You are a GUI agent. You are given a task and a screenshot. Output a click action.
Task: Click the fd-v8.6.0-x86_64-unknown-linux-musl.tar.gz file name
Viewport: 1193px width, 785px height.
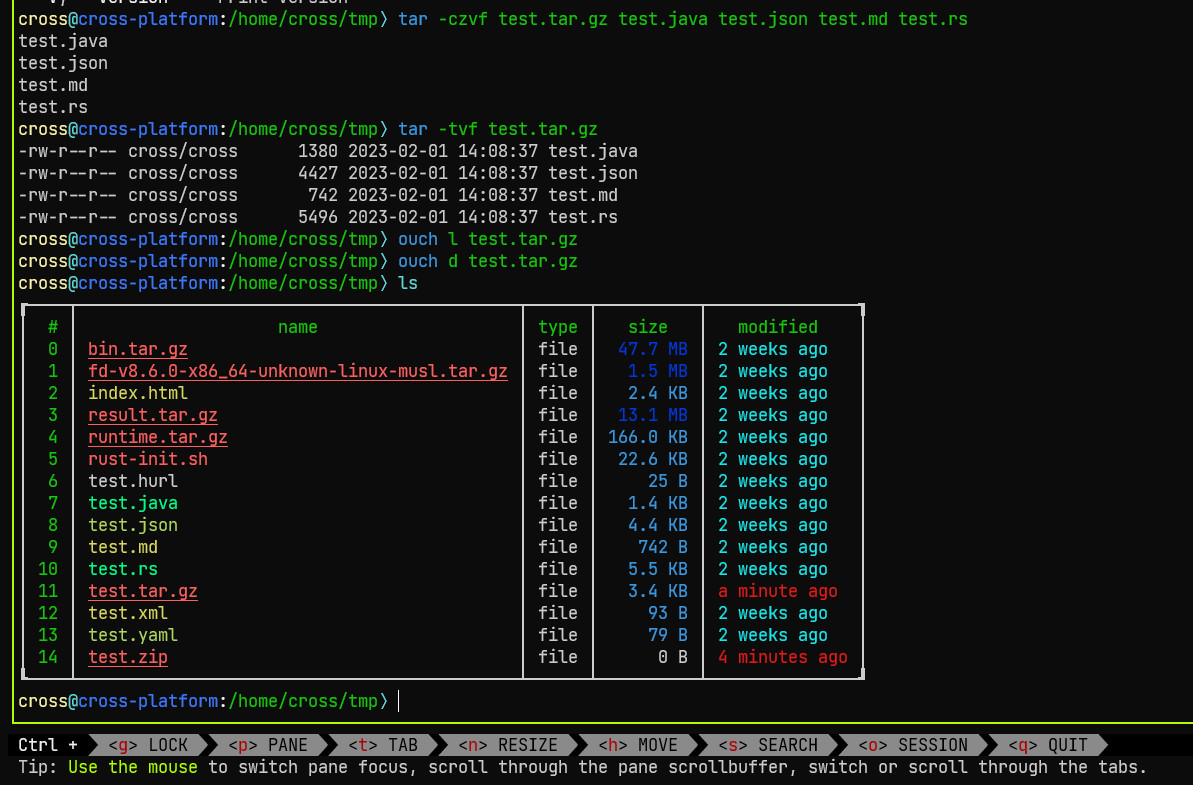(x=297, y=371)
